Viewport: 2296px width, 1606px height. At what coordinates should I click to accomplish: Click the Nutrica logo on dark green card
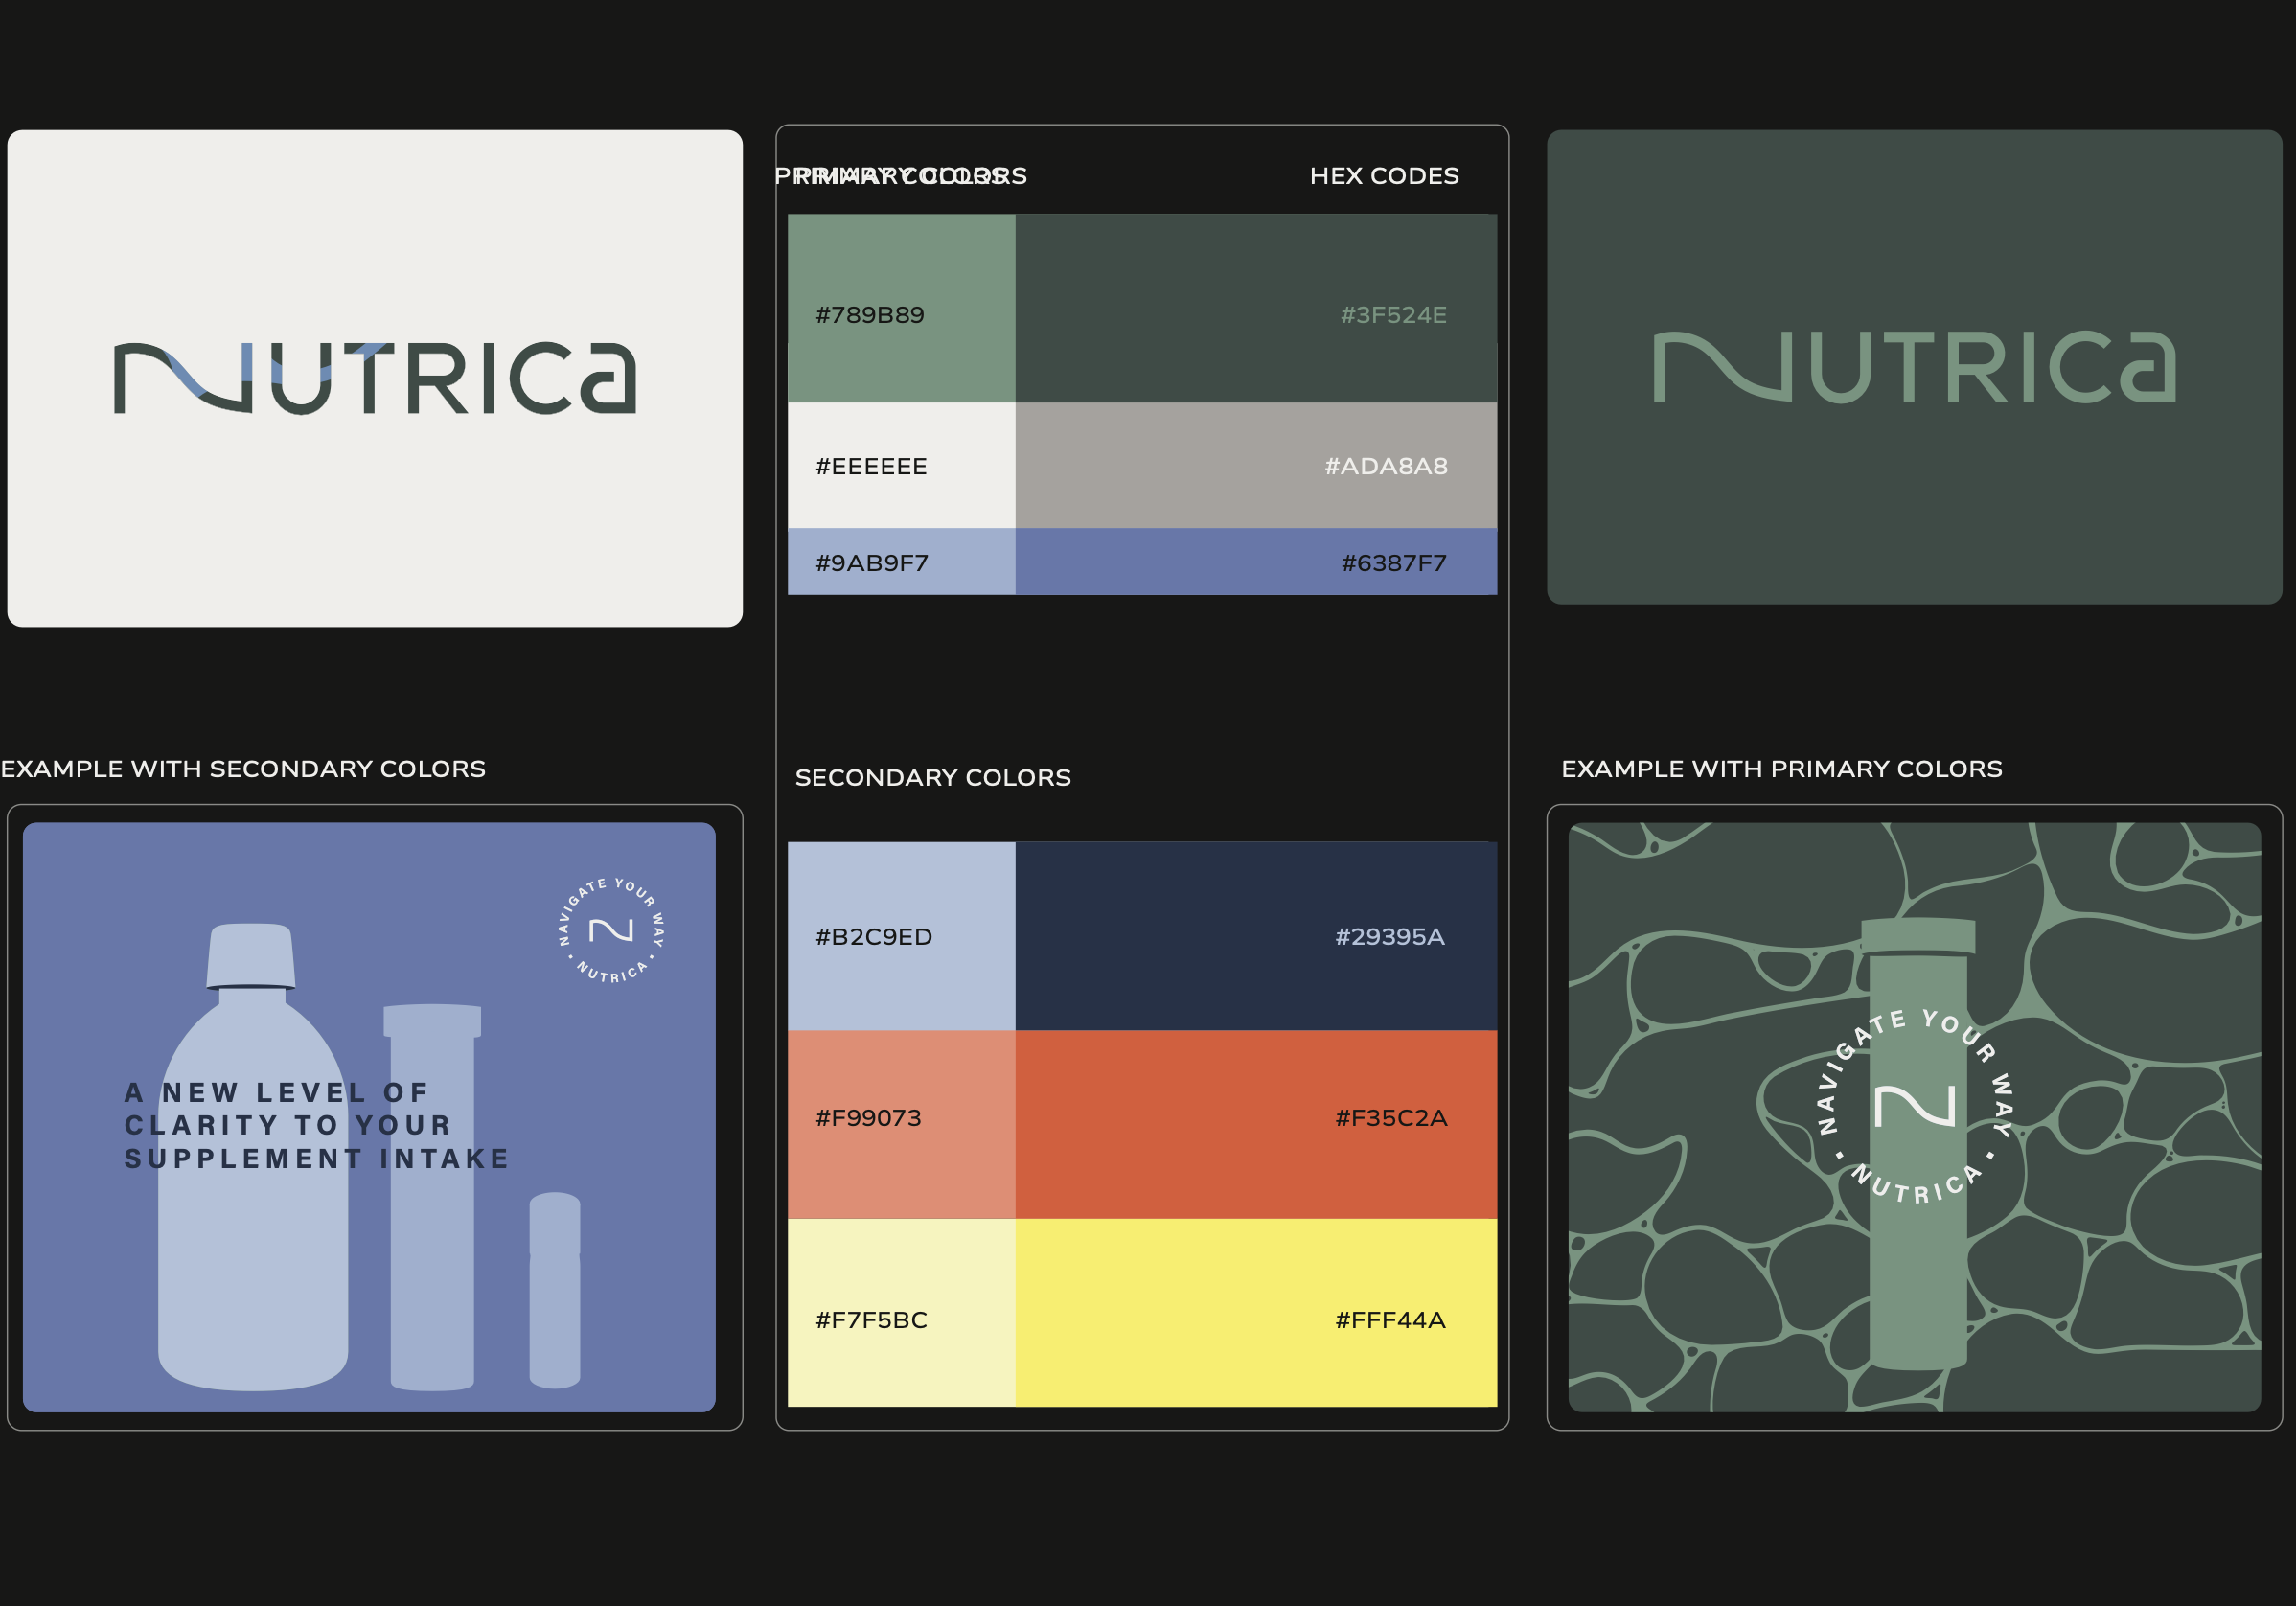point(1913,367)
